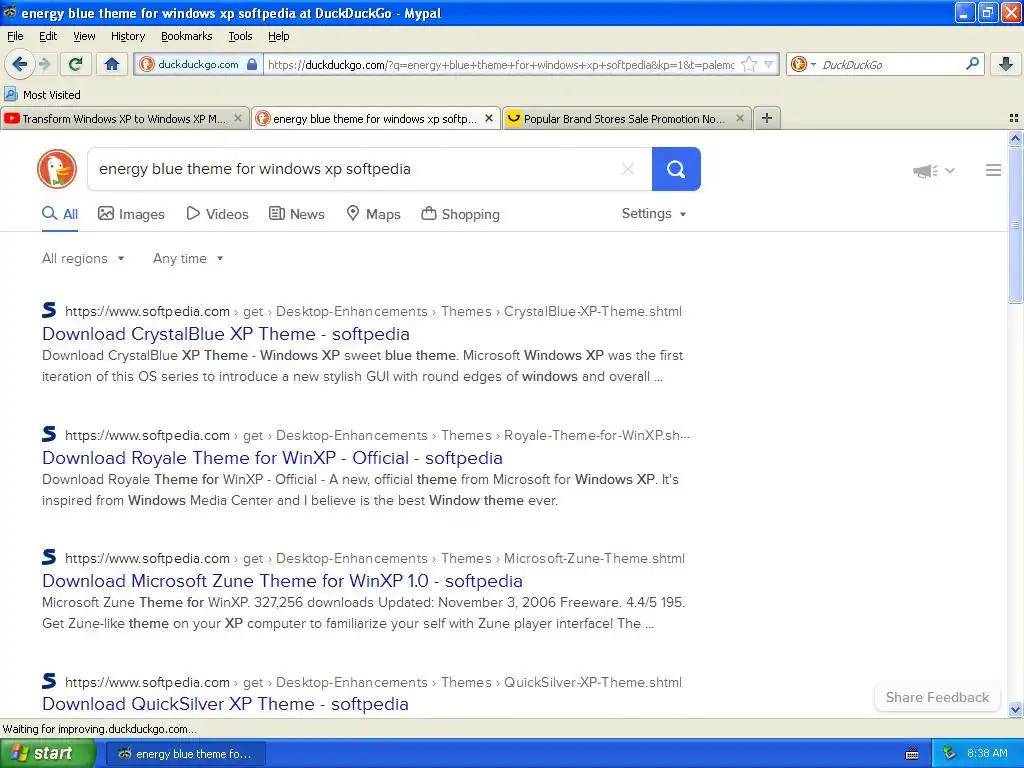Click the Softpedia favicon of Royale result

click(49, 434)
